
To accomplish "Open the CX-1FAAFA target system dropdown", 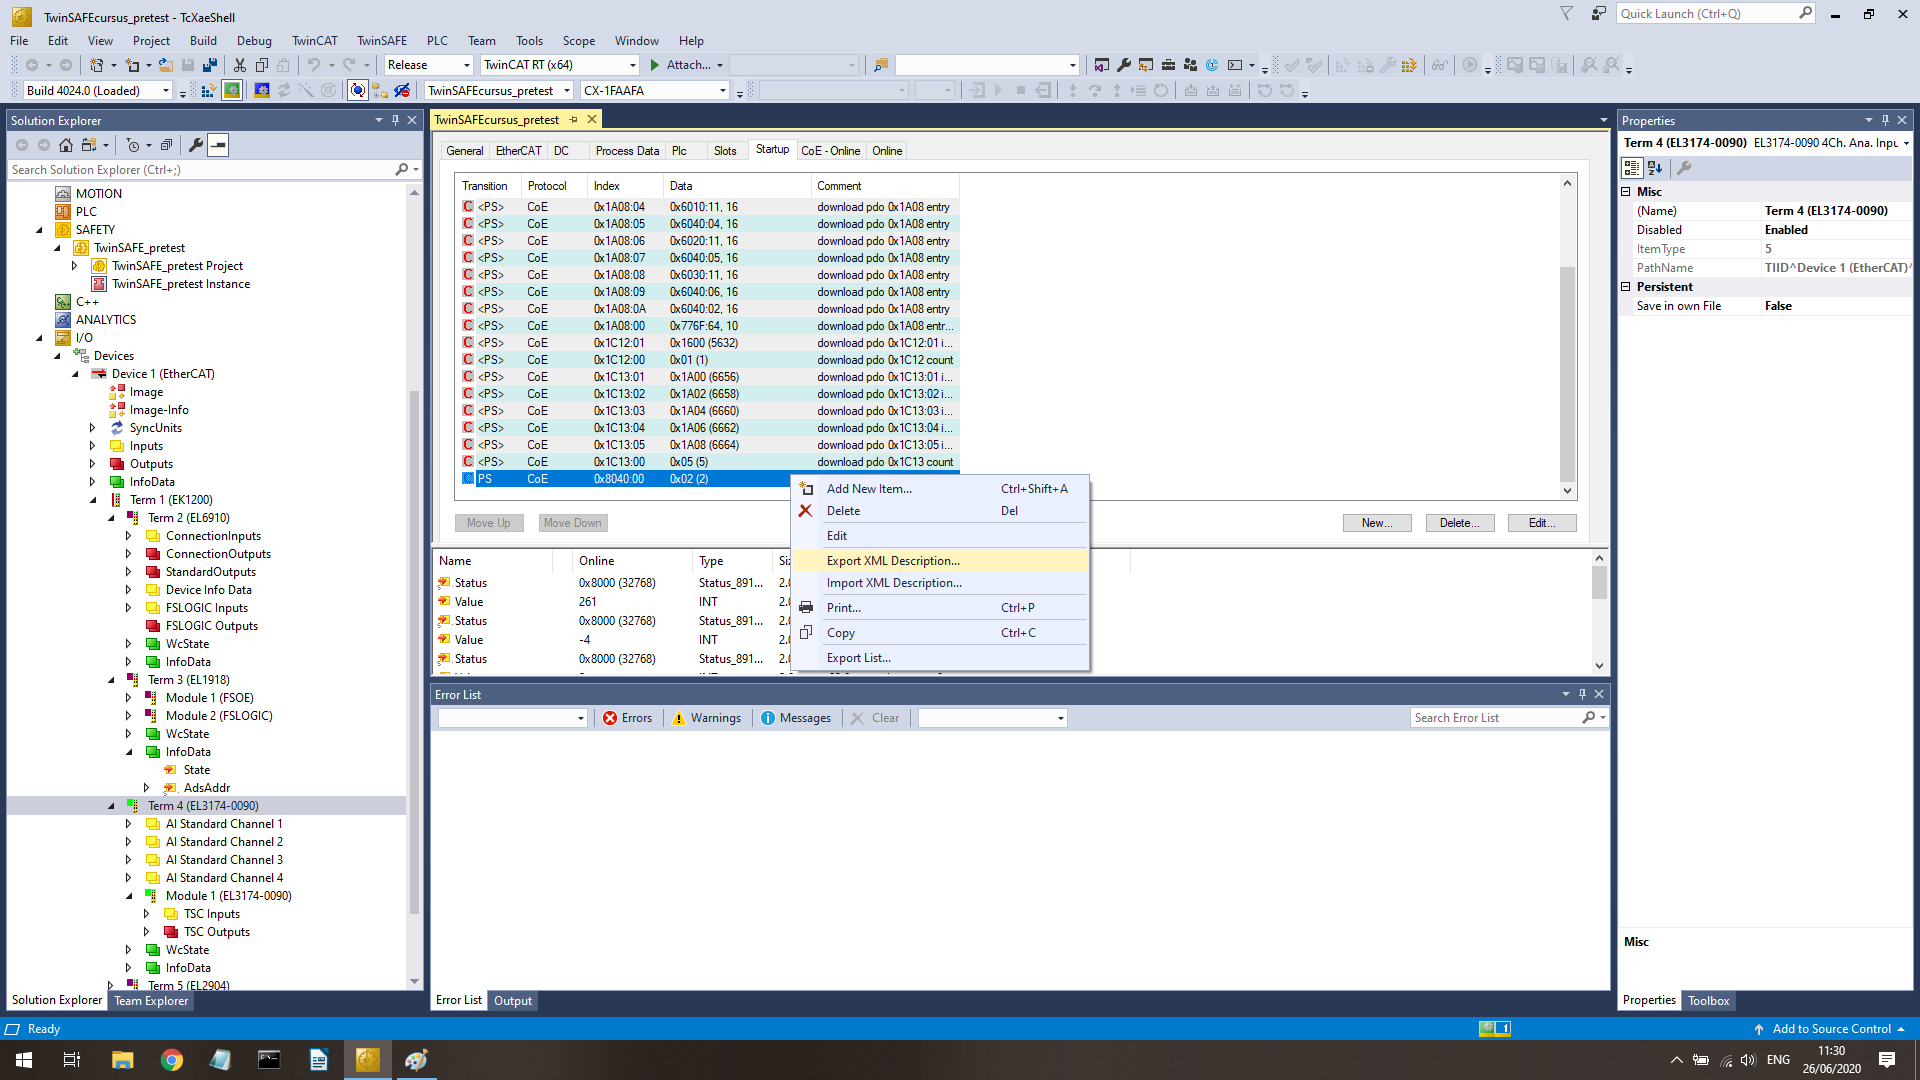I will [723, 91].
